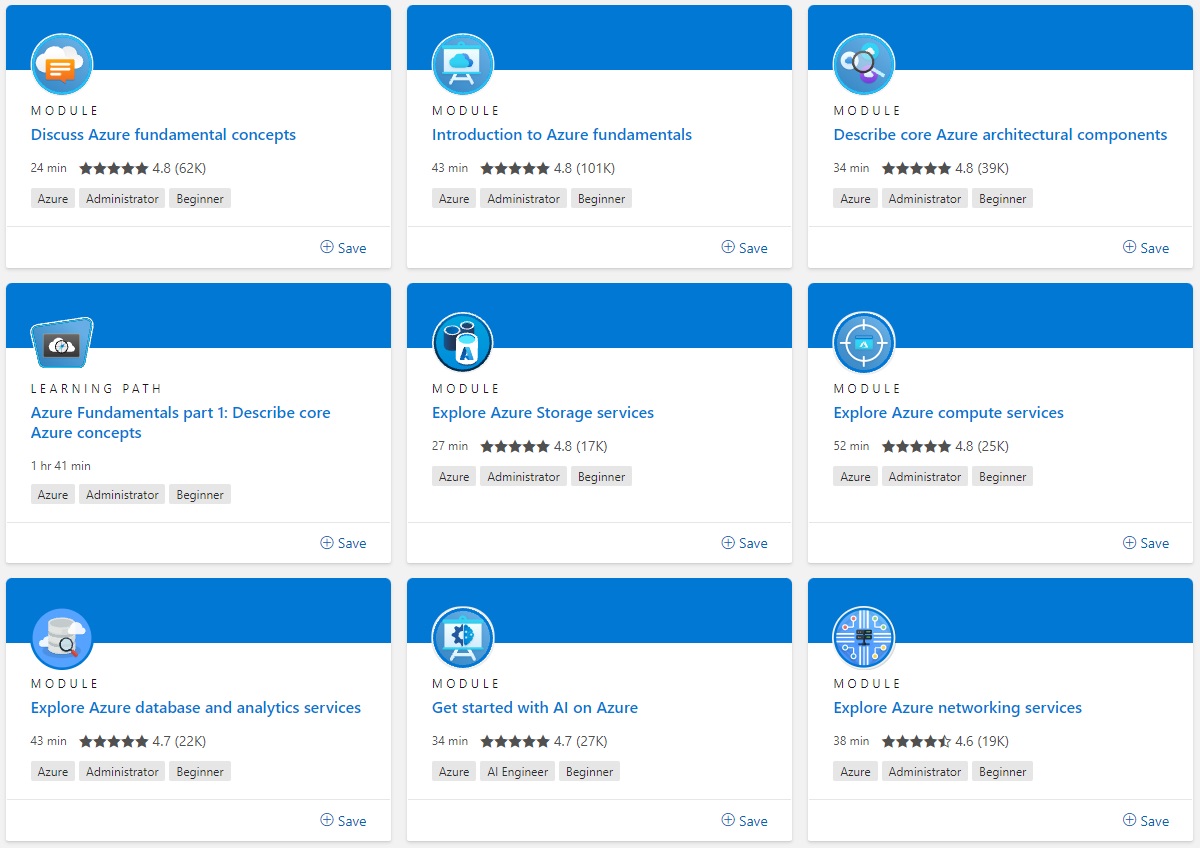1200x848 pixels.
Task: Open Discuss Azure fundamental concepts module
Action: 163,135
